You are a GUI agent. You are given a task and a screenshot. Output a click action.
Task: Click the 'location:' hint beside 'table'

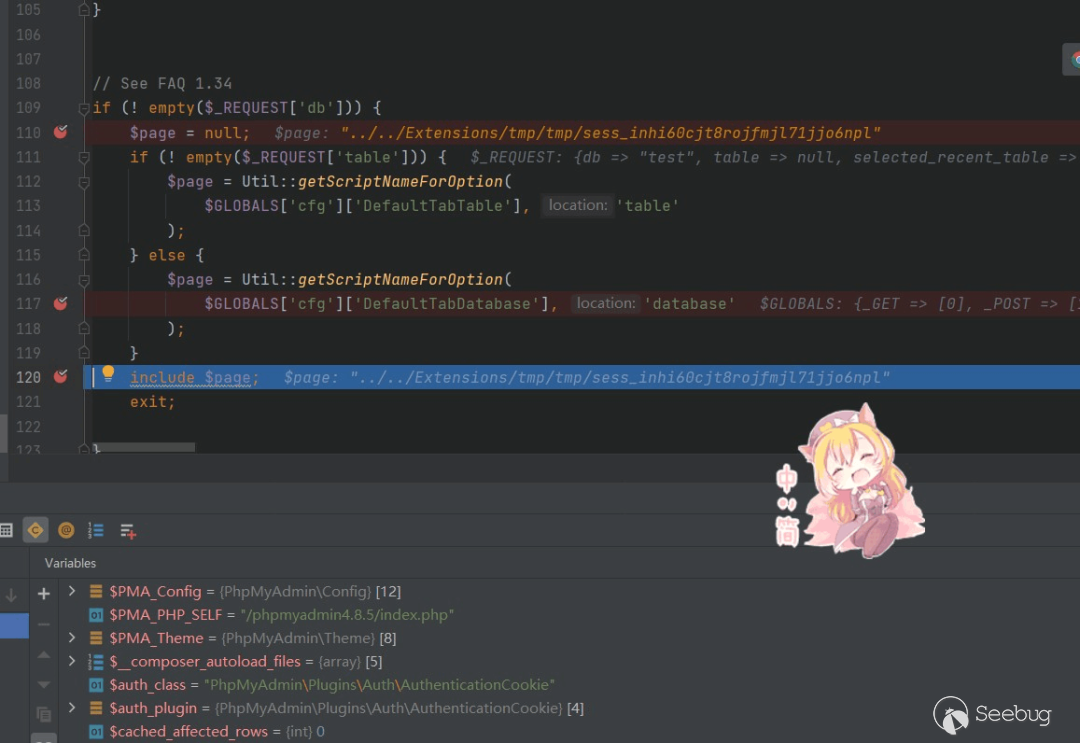pos(577,205)
